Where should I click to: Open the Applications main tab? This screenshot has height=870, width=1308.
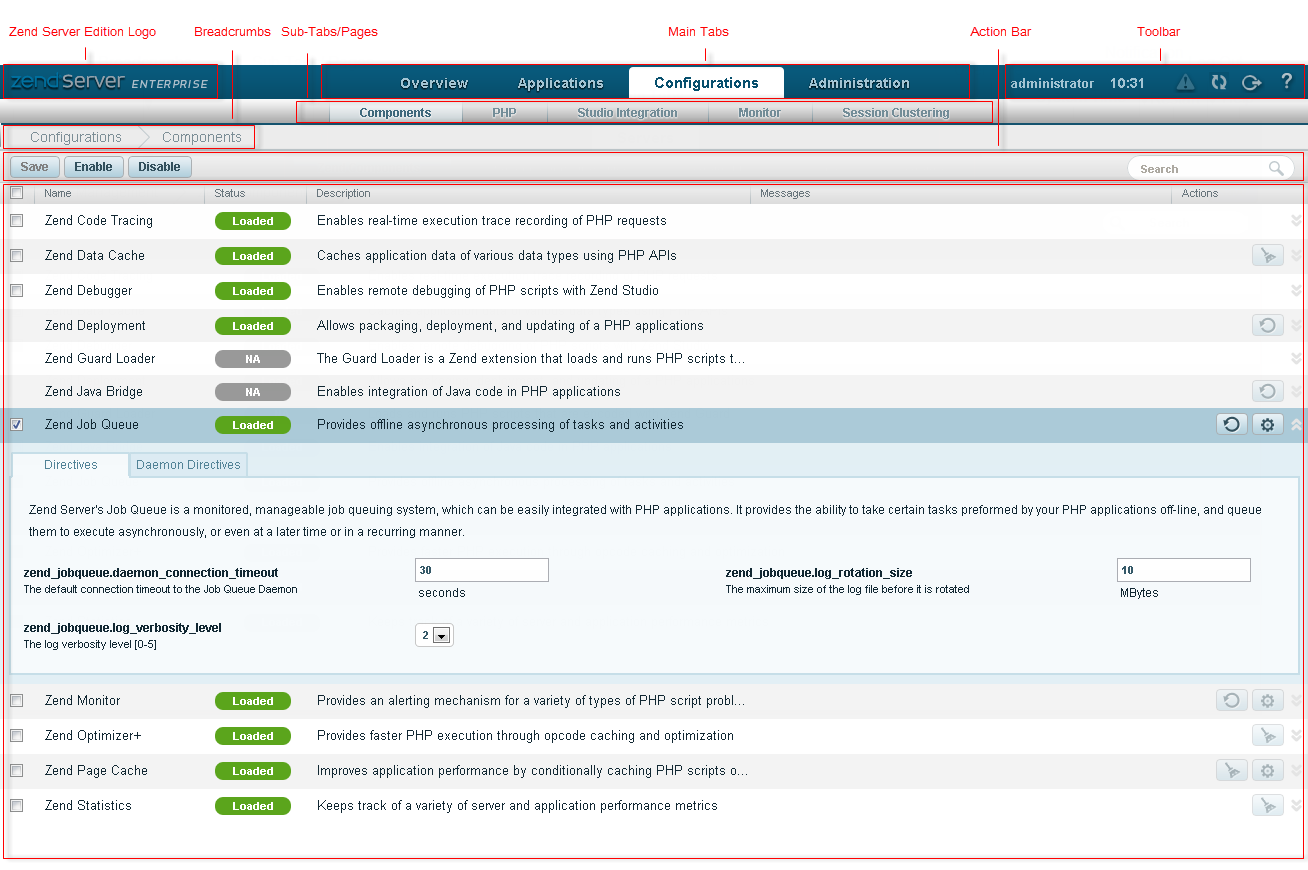pos(560,83)
